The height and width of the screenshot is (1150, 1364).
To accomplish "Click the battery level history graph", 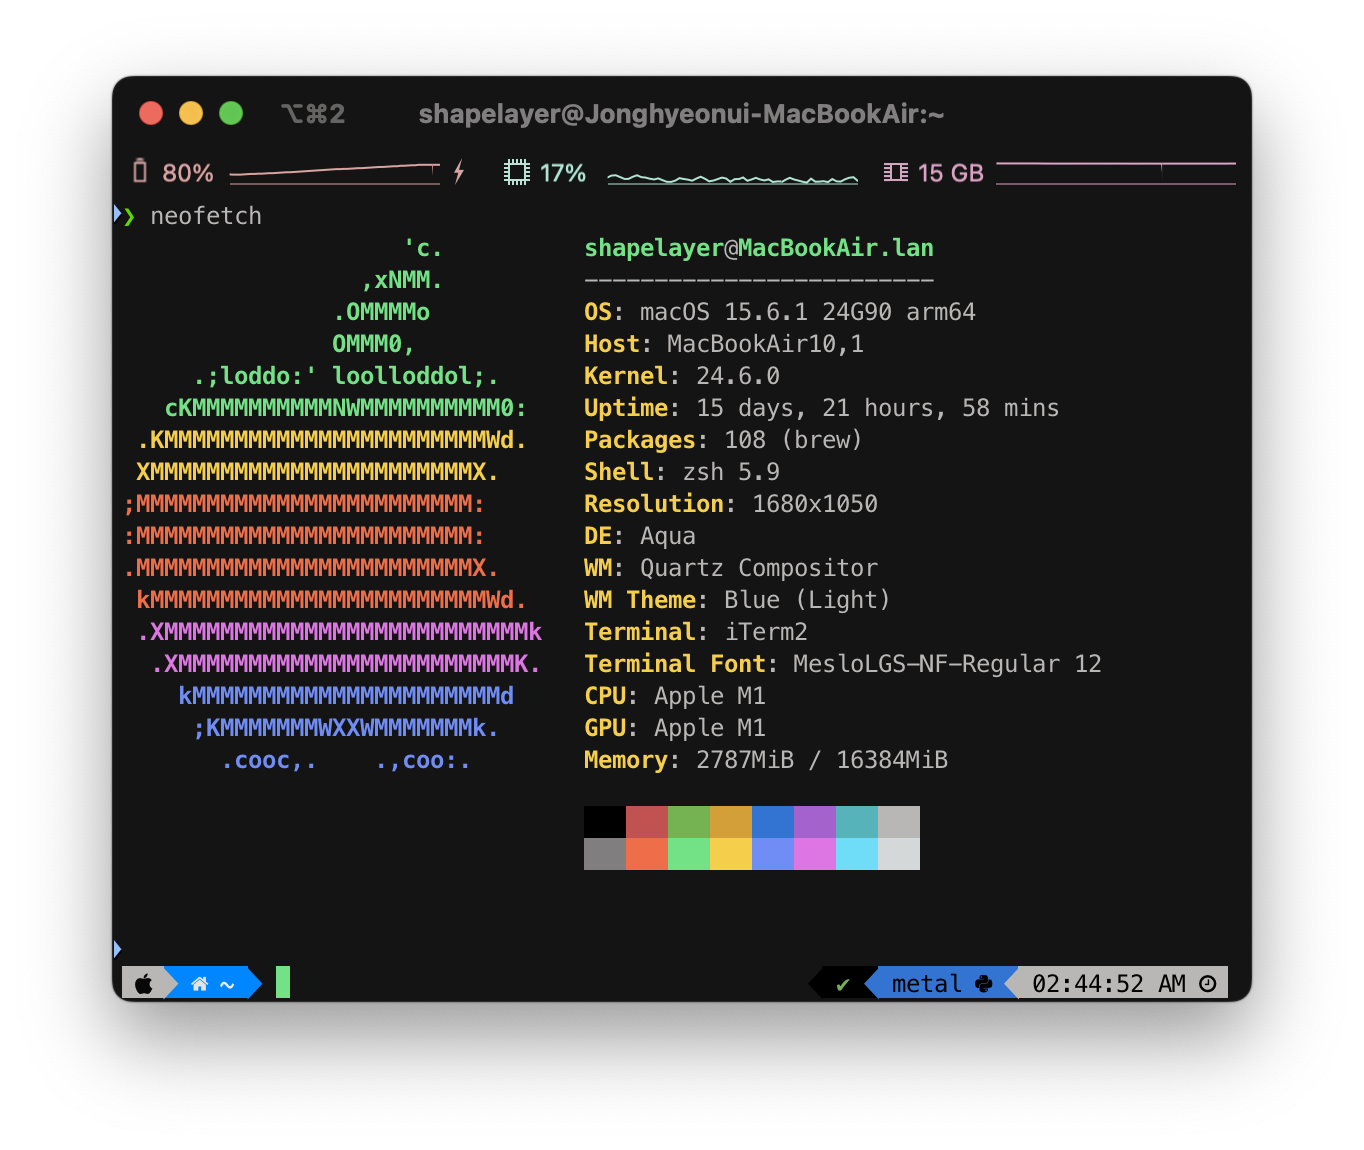I will coord(334,173).
